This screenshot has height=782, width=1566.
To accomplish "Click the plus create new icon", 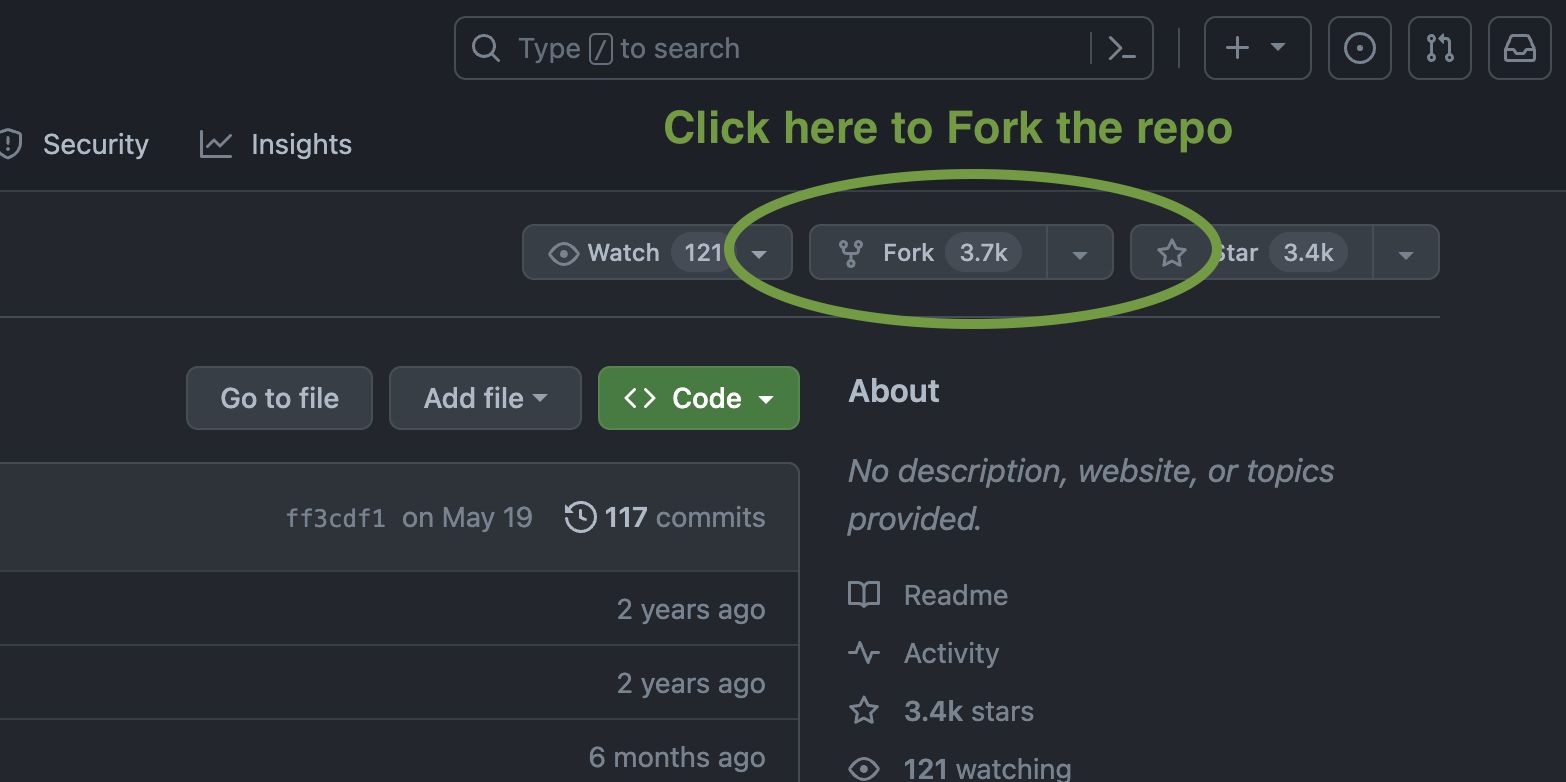I will tap(1238, 48).
